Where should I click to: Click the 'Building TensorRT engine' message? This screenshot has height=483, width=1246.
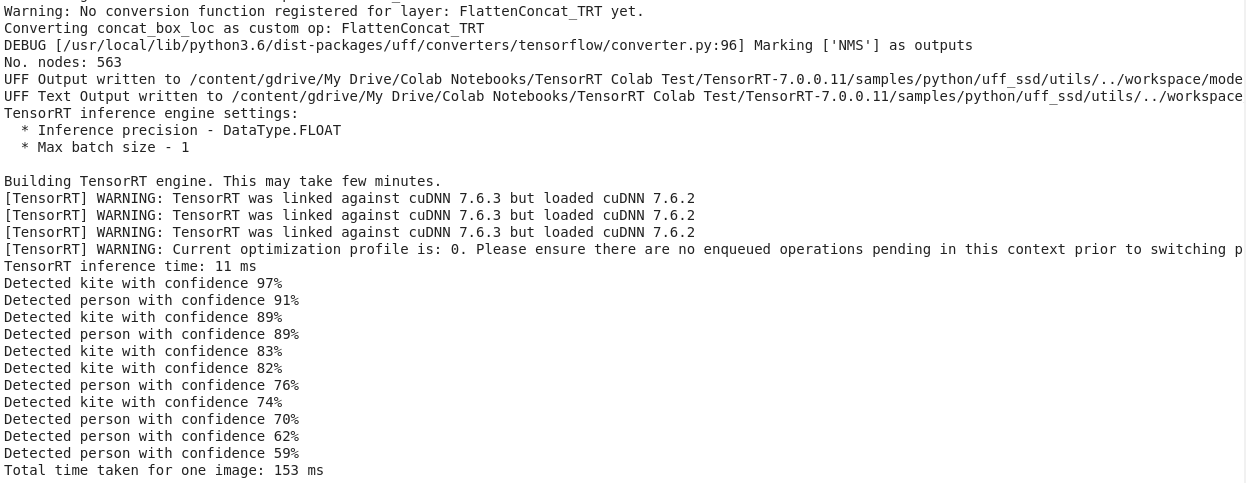tap(222, 181)
